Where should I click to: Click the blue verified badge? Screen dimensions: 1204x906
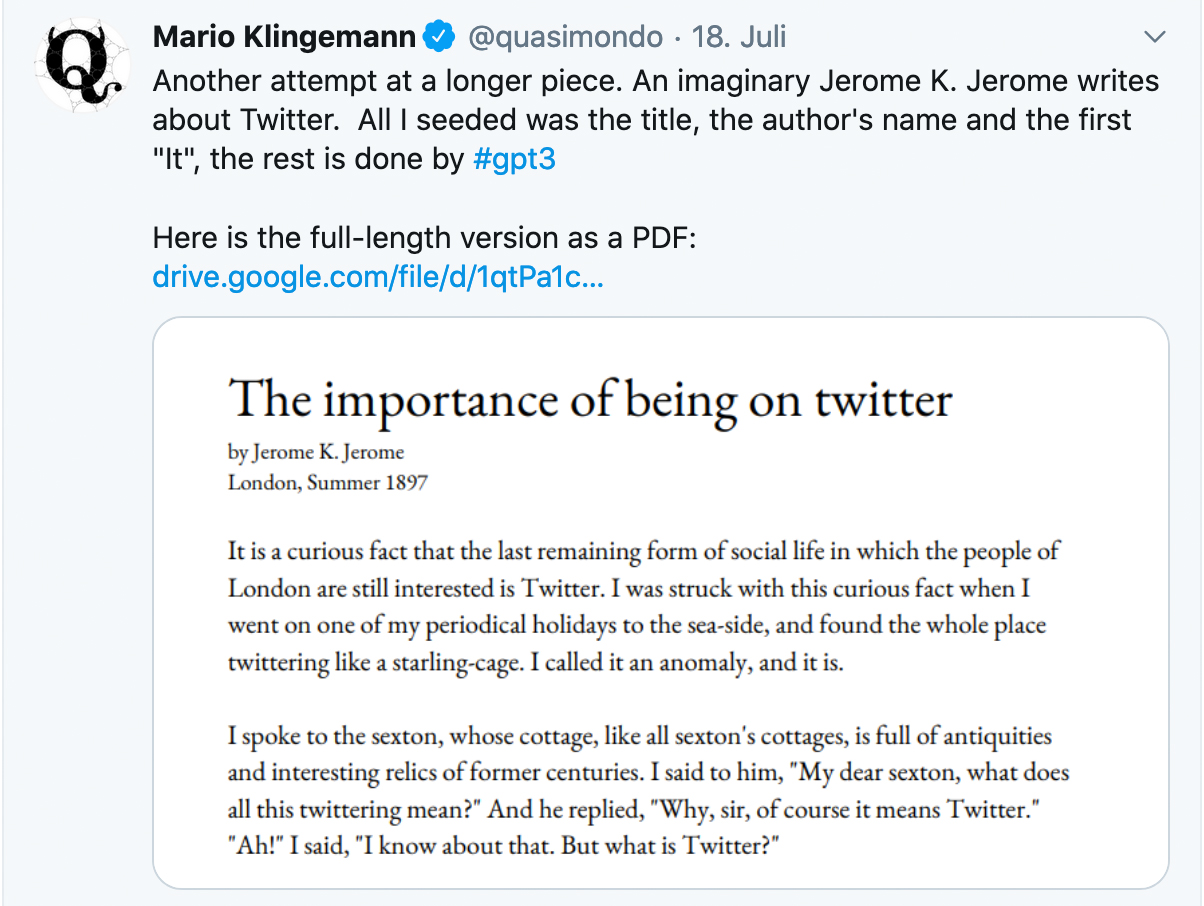(x=437, y=37)
